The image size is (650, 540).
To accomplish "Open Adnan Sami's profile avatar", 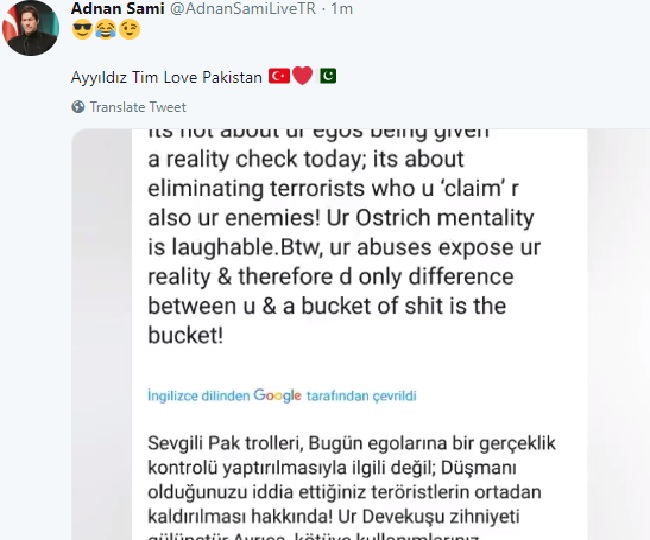I will tap(30, 28).
